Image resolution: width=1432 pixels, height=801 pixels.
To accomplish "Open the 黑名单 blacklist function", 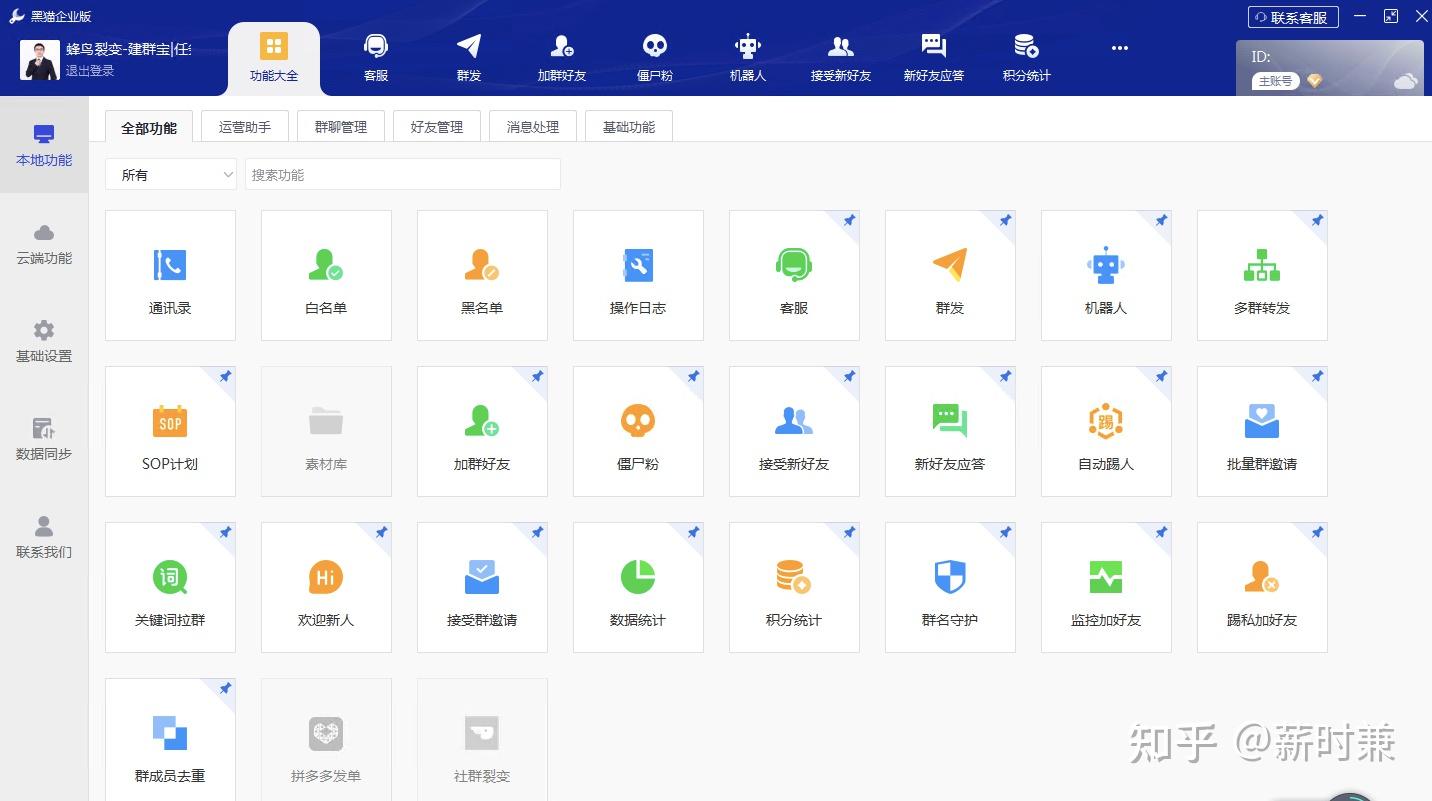I will pos(482,275).
